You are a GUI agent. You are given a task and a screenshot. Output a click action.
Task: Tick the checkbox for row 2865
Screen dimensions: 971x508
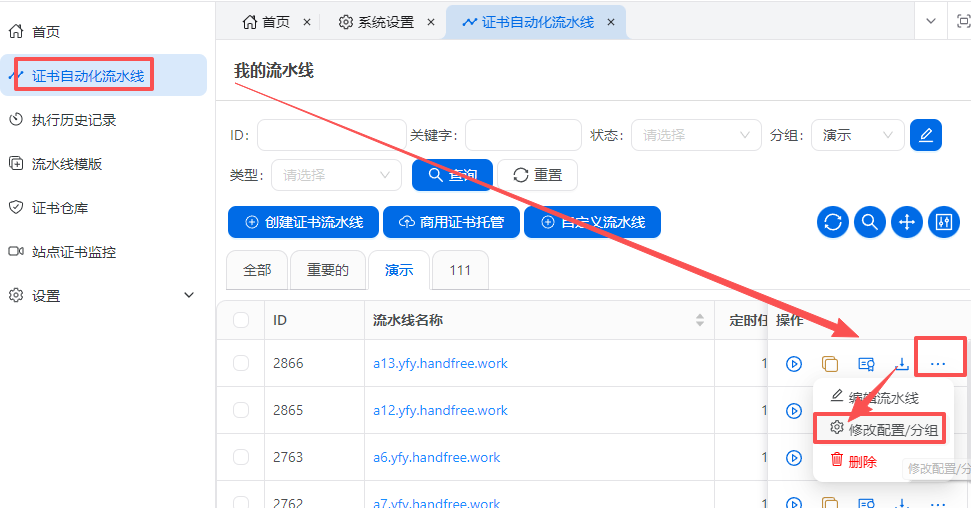241,410
